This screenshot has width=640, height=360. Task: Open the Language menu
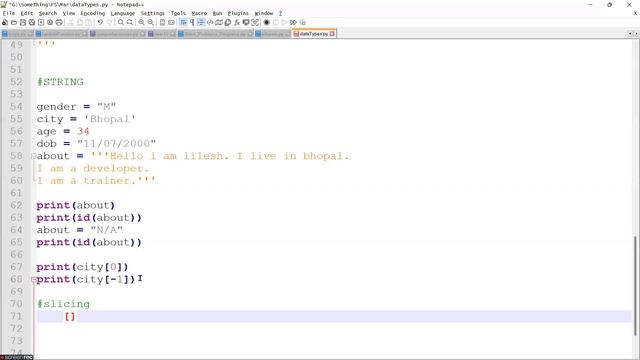coord(122,13)
